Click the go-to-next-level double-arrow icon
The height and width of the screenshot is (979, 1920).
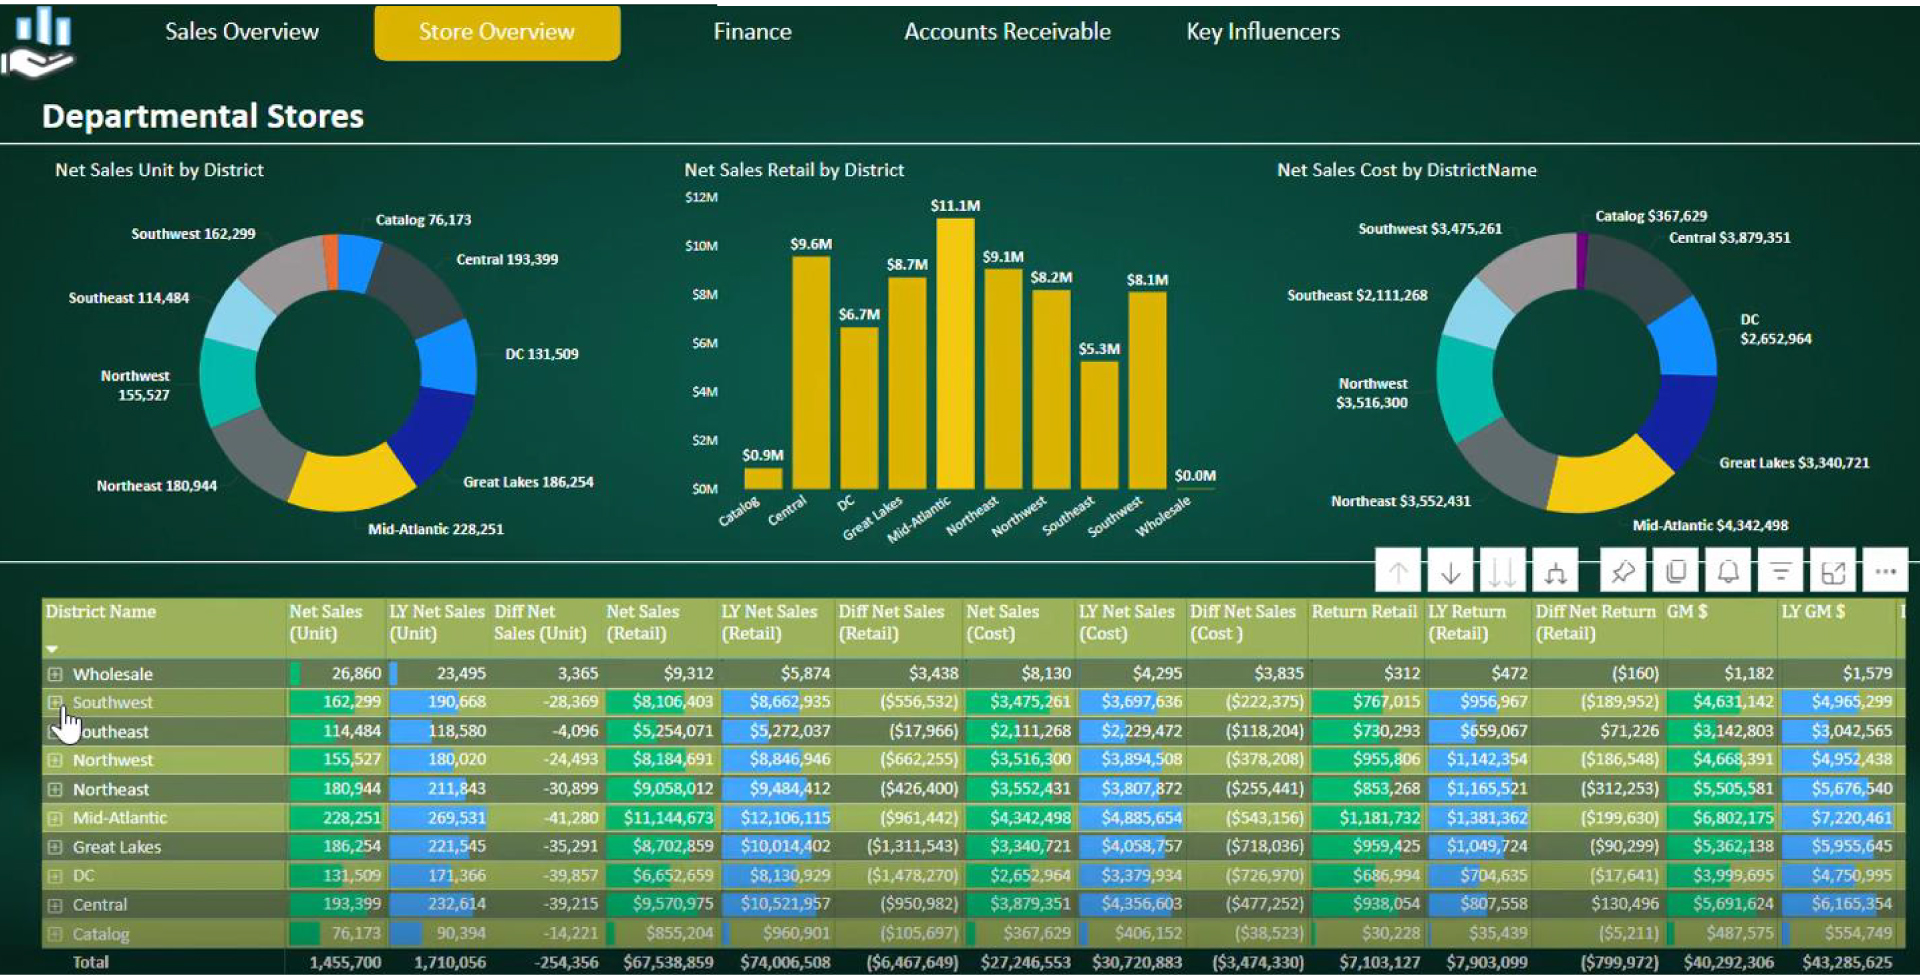1503,570
